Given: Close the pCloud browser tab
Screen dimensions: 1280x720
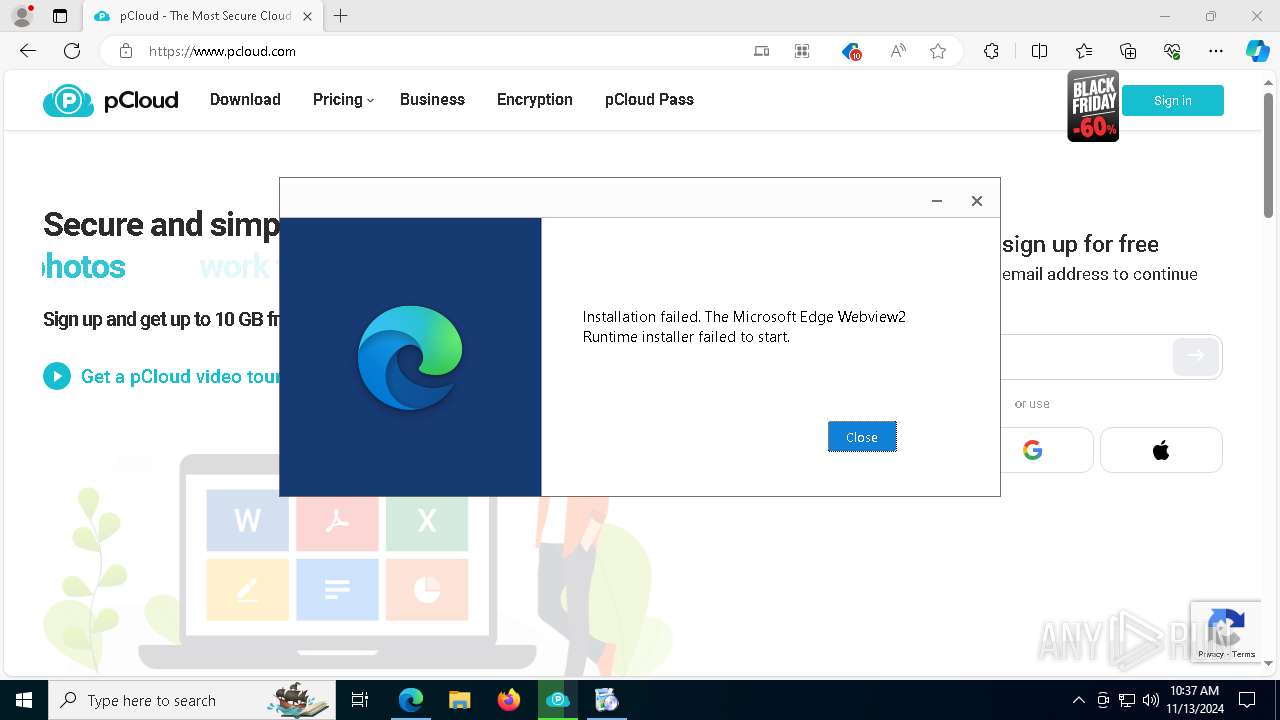Looking at the screenshot, I should point(307,16).
